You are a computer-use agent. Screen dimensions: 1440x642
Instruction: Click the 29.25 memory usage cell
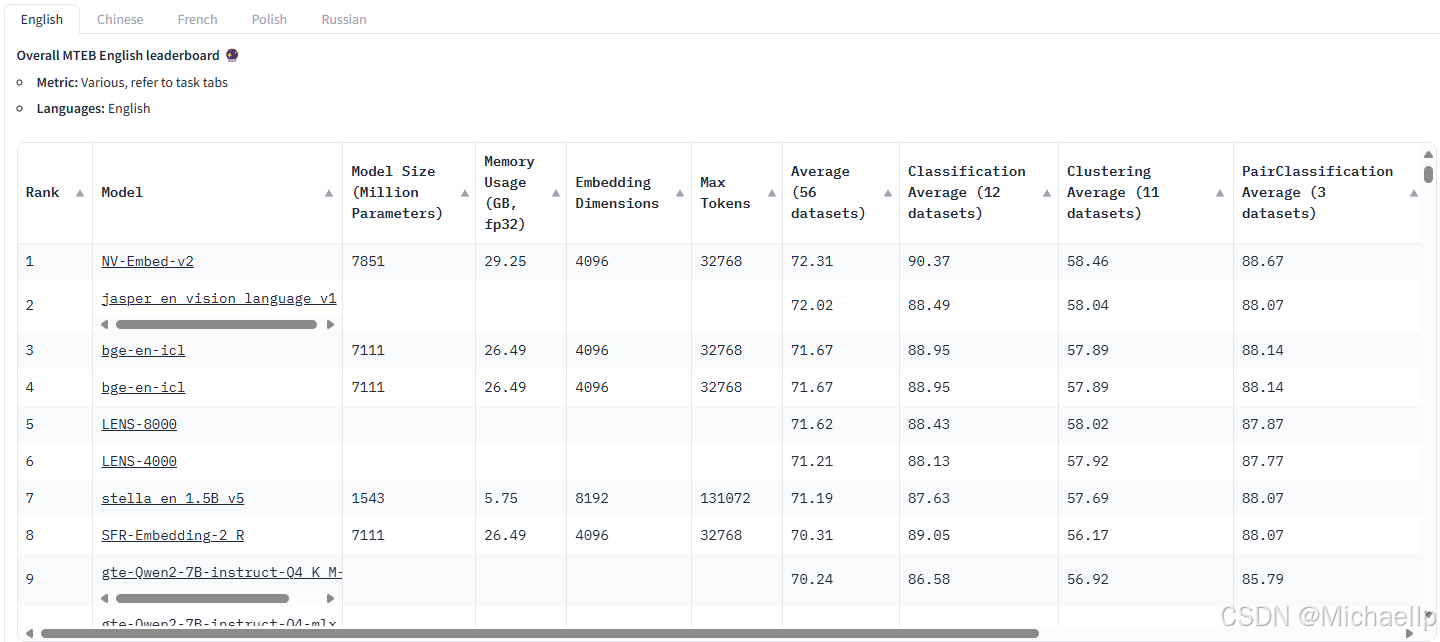pos(505,261)
